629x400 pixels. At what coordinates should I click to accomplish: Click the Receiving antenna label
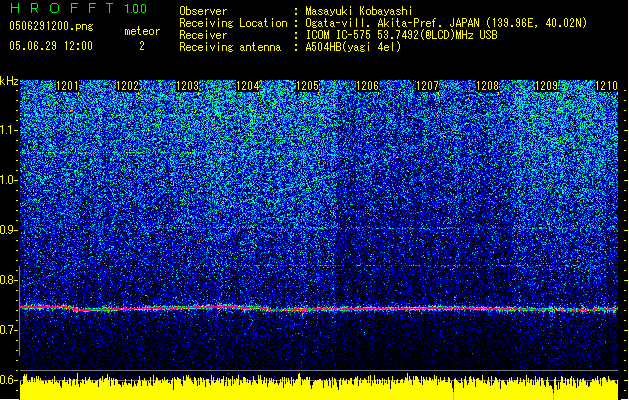[x=230, y=47]
